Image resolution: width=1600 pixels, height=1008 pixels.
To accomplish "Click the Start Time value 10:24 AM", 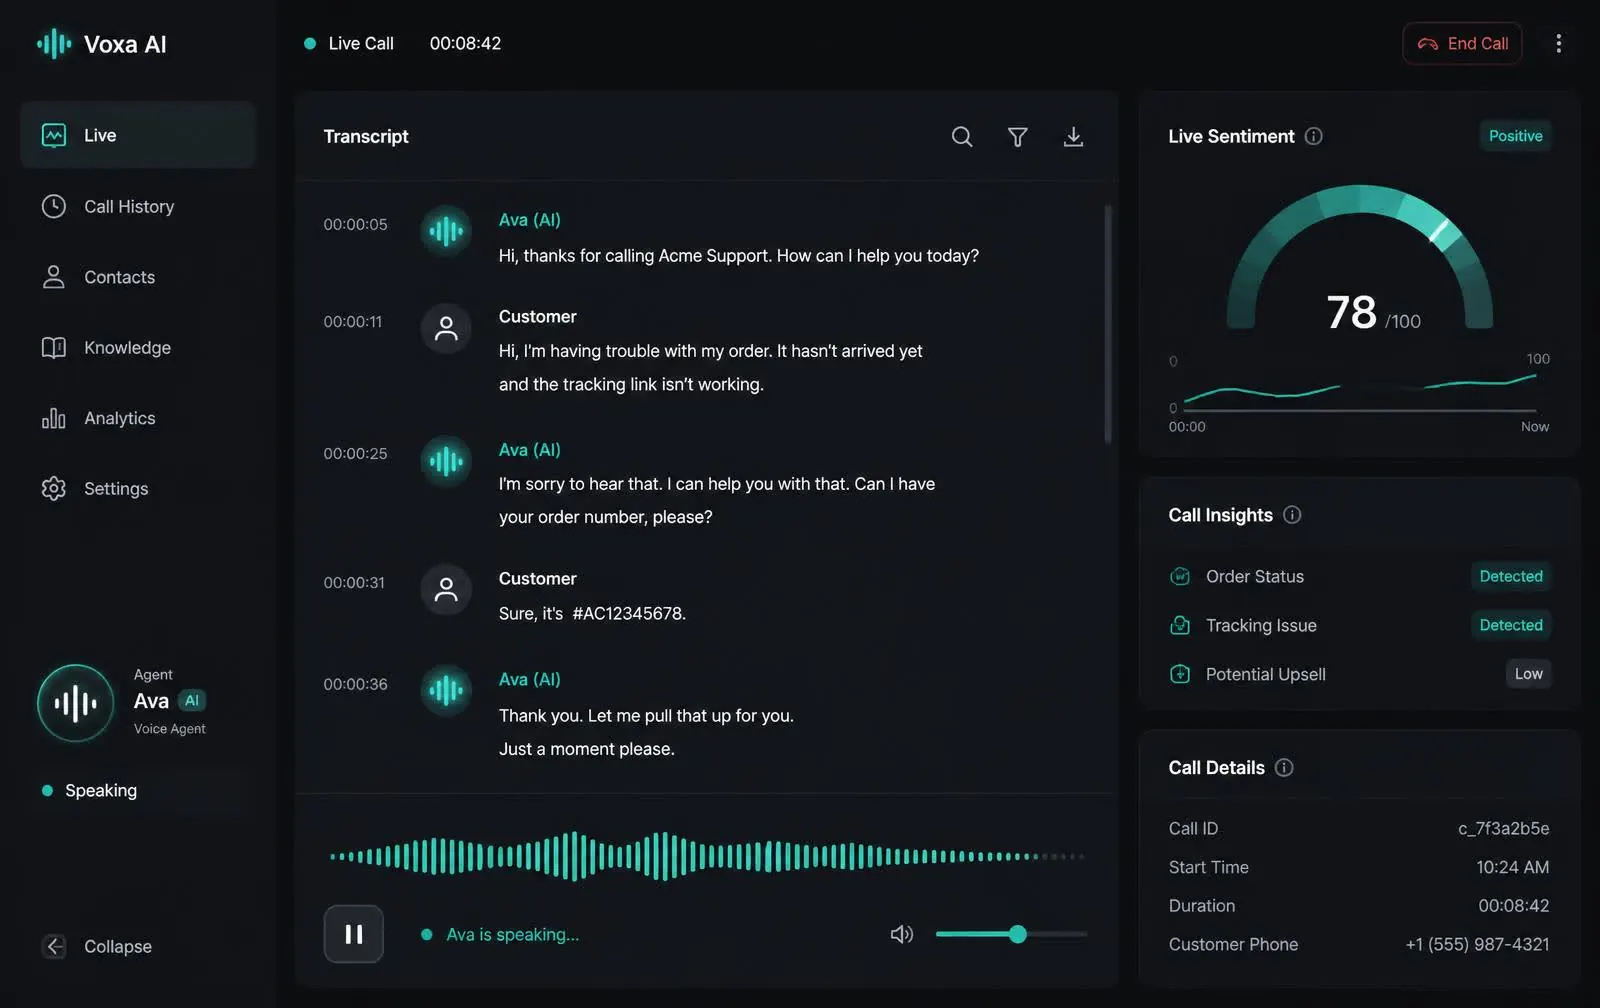I will [1512, 867].
